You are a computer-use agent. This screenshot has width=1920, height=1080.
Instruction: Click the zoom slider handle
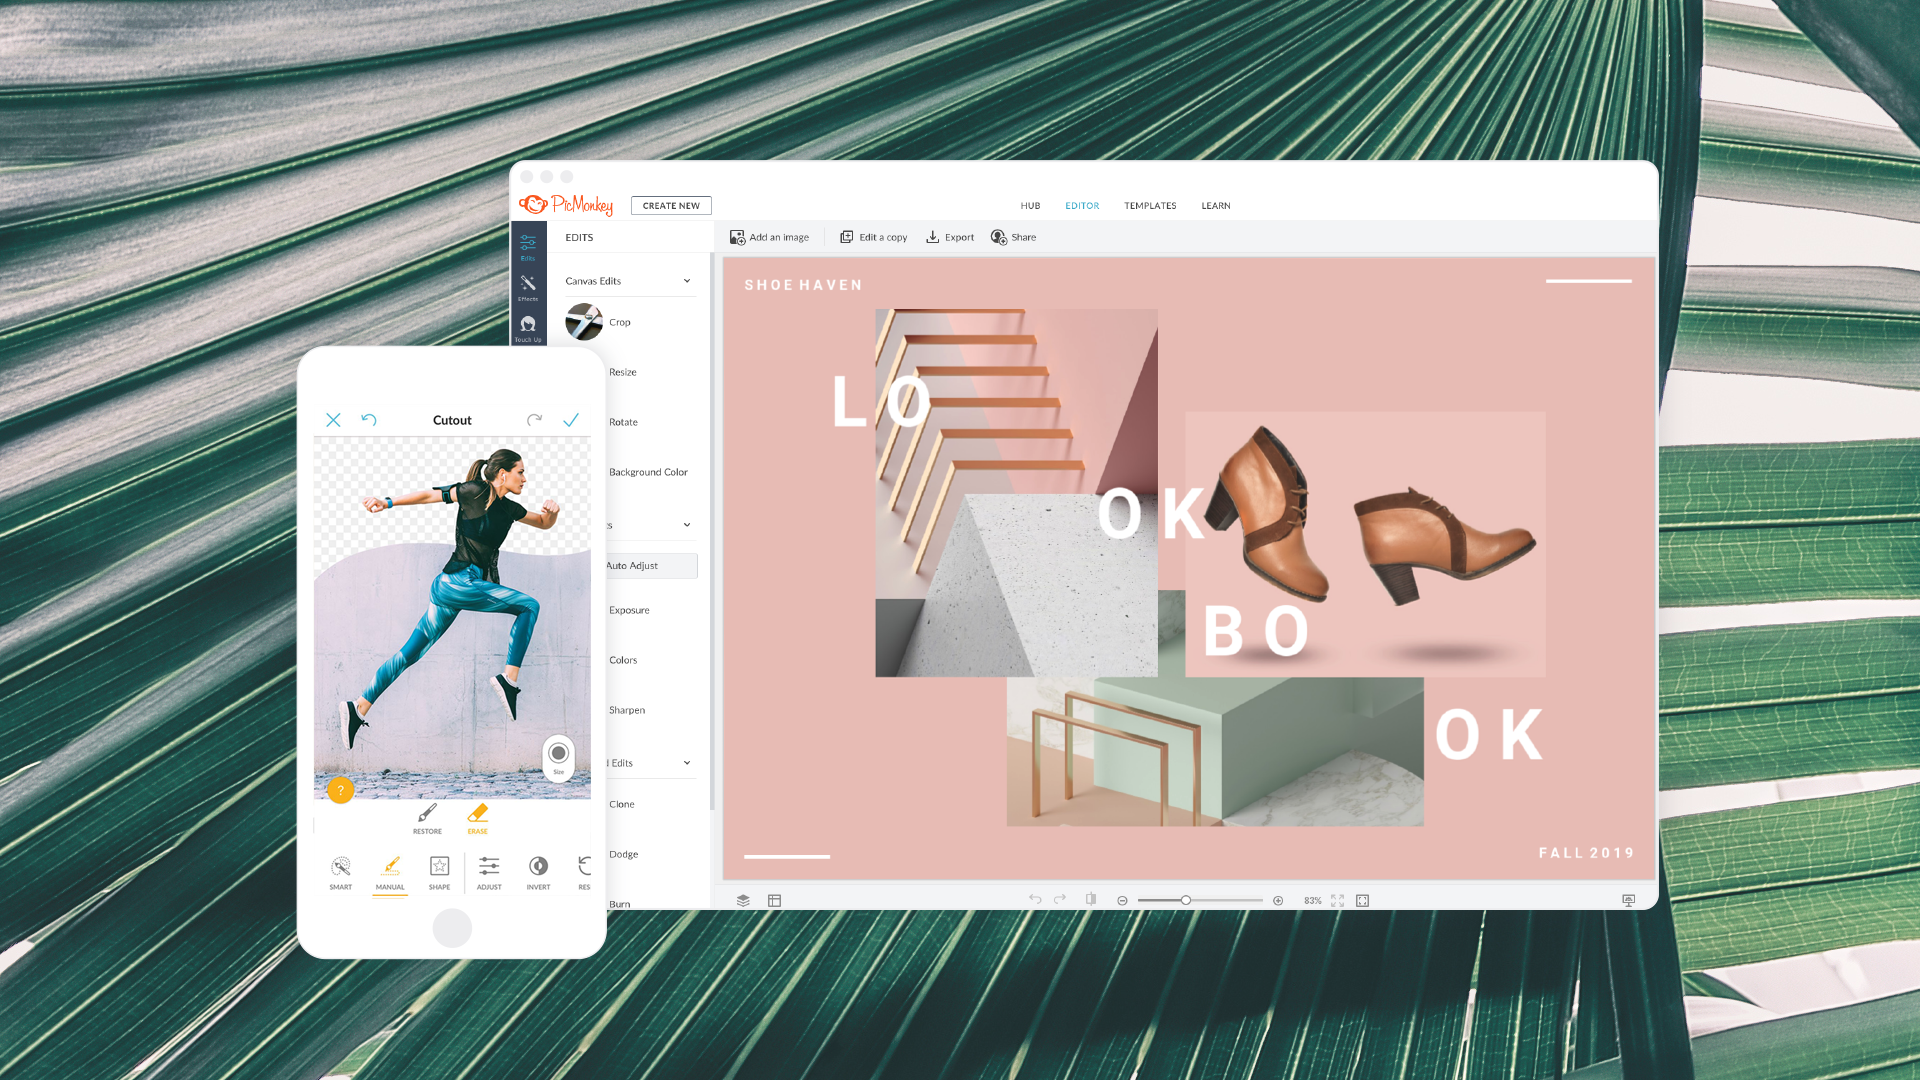click(x=1186, y=900)
